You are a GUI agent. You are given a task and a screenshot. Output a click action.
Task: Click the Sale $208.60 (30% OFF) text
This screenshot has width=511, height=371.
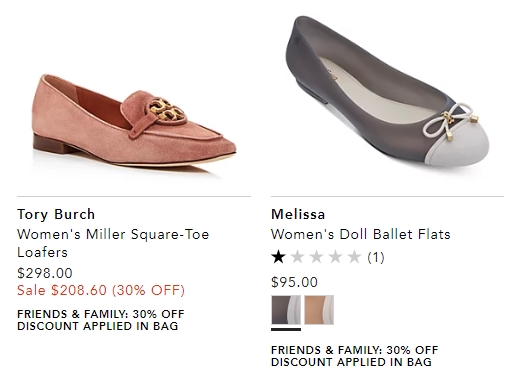tap(101, 290)
